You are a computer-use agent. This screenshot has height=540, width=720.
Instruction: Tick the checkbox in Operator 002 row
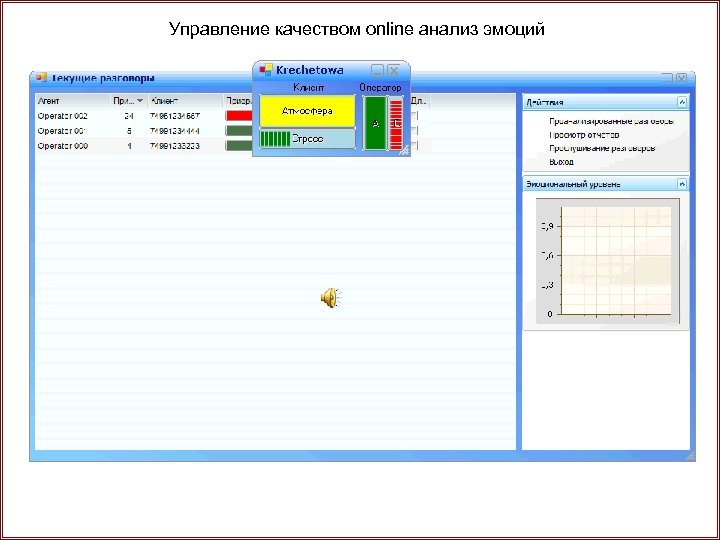[x=415, y=116]
